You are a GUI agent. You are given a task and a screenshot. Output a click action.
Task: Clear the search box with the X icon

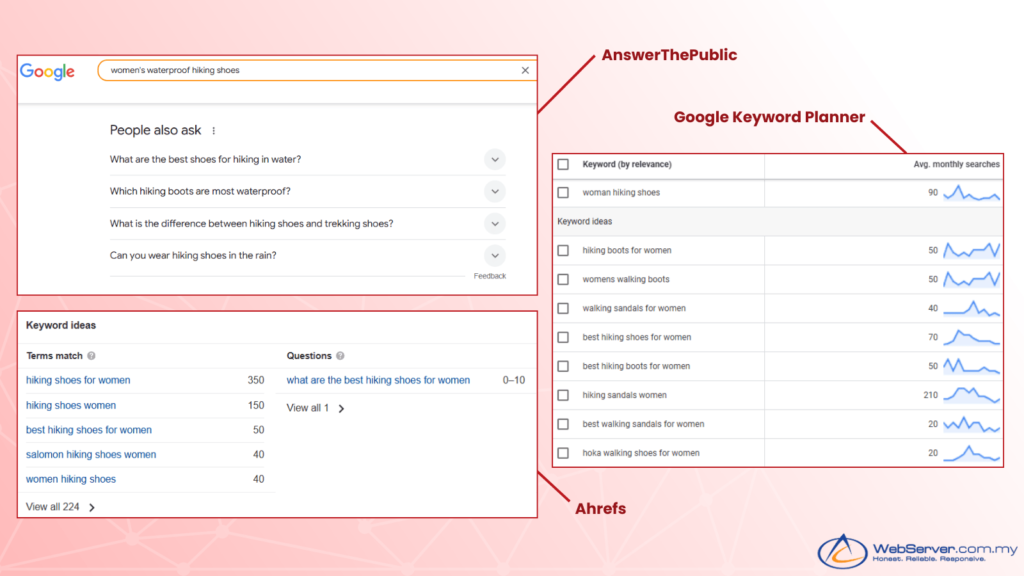(525, 71)
